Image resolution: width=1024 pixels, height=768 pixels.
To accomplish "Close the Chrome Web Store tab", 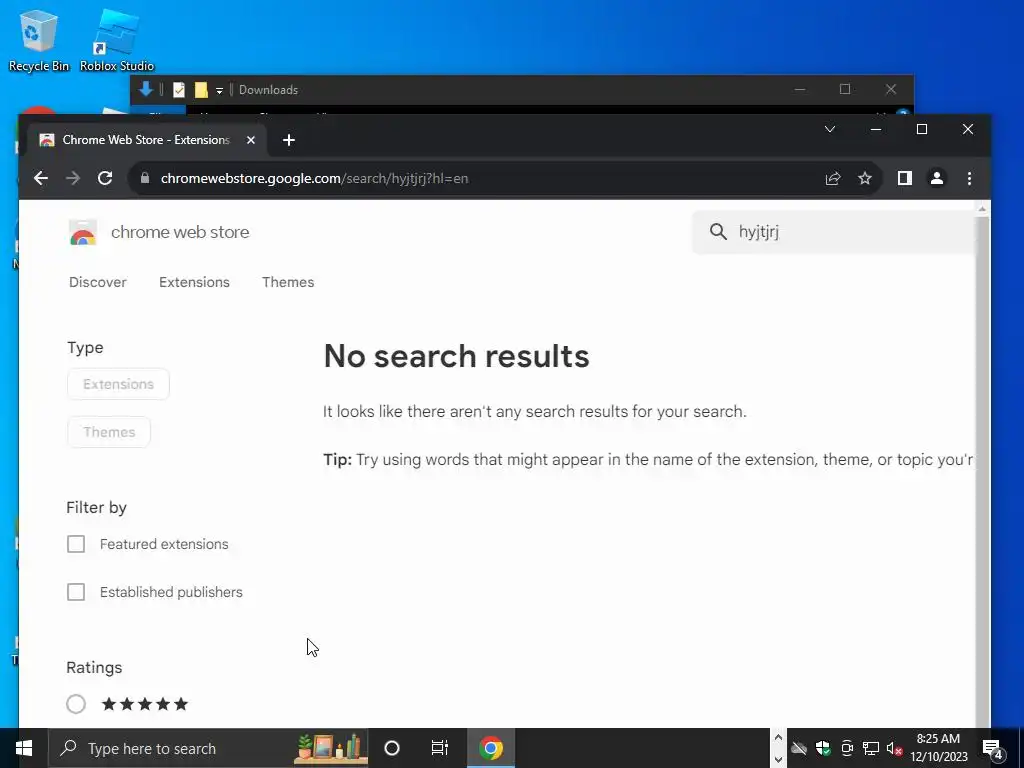I will coord(251,140).
